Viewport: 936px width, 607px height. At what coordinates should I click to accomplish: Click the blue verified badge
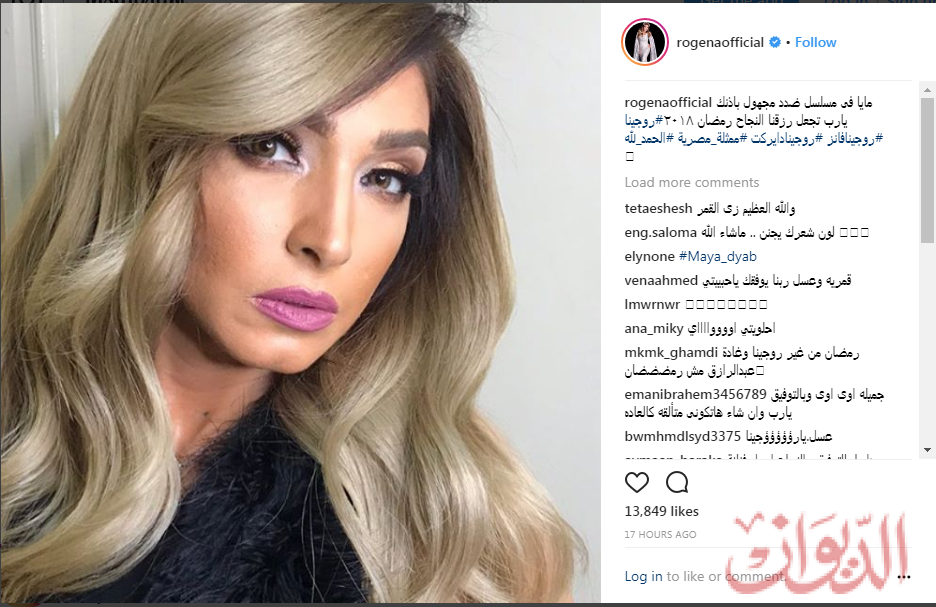pyautogui.click(x=775, y=42)
